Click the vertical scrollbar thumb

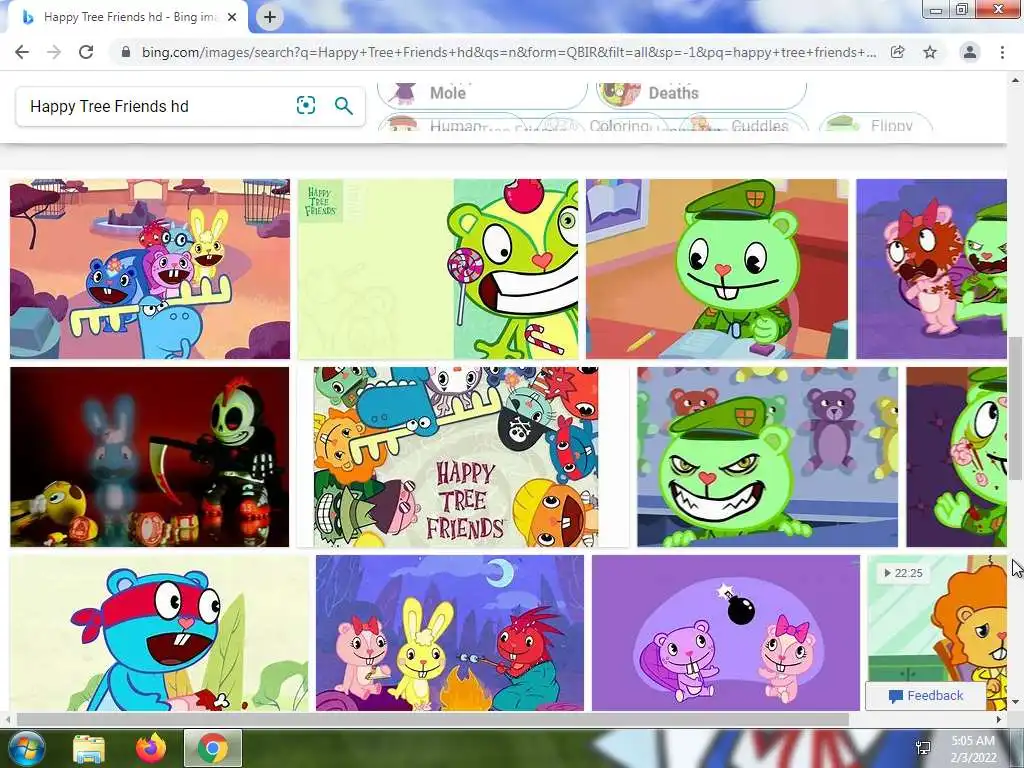coord(1015,409)
